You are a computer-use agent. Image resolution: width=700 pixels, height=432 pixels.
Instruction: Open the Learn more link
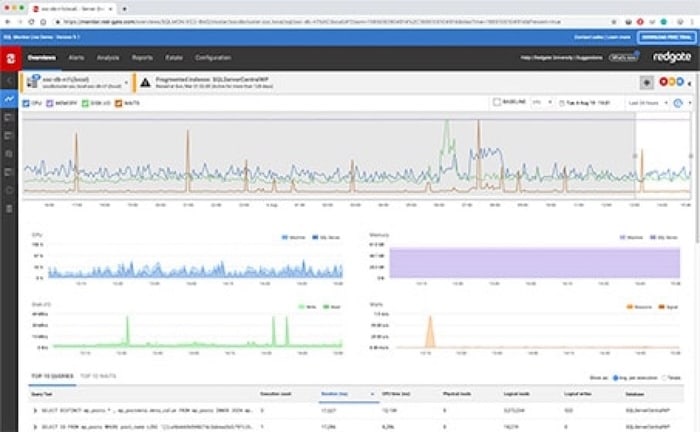(619, 37)
